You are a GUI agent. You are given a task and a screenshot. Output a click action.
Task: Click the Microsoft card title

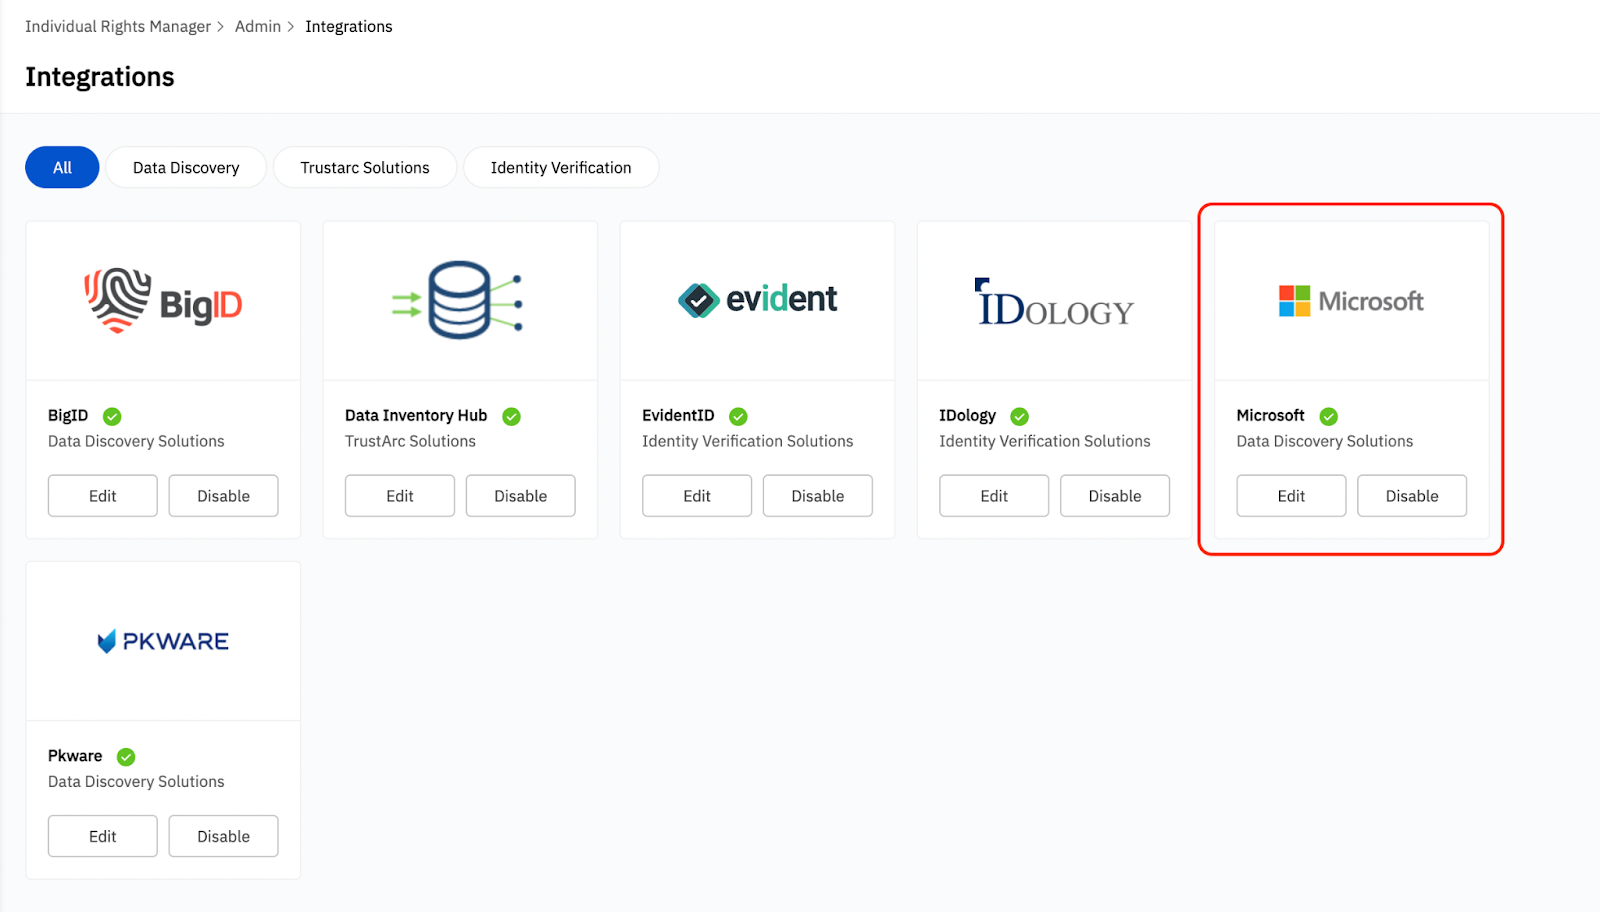1270,415
